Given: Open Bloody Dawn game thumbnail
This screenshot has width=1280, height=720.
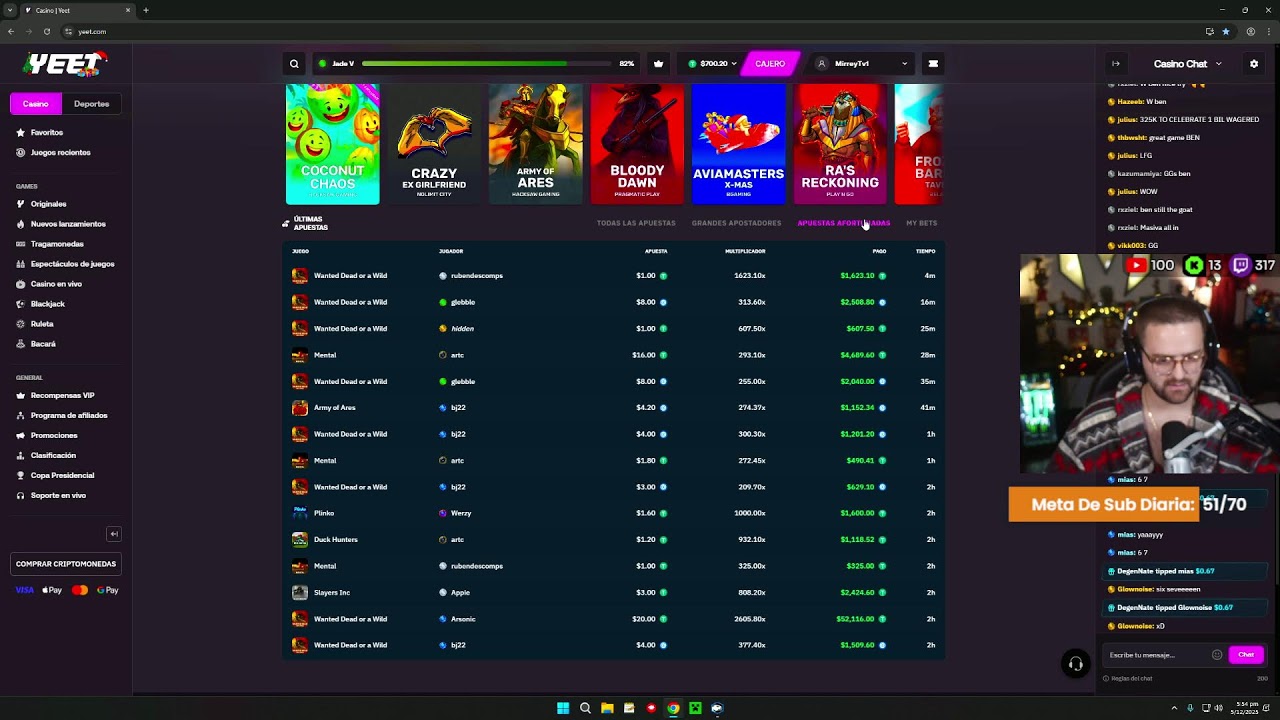Looking at the screenshot, I should coord(637,144).
